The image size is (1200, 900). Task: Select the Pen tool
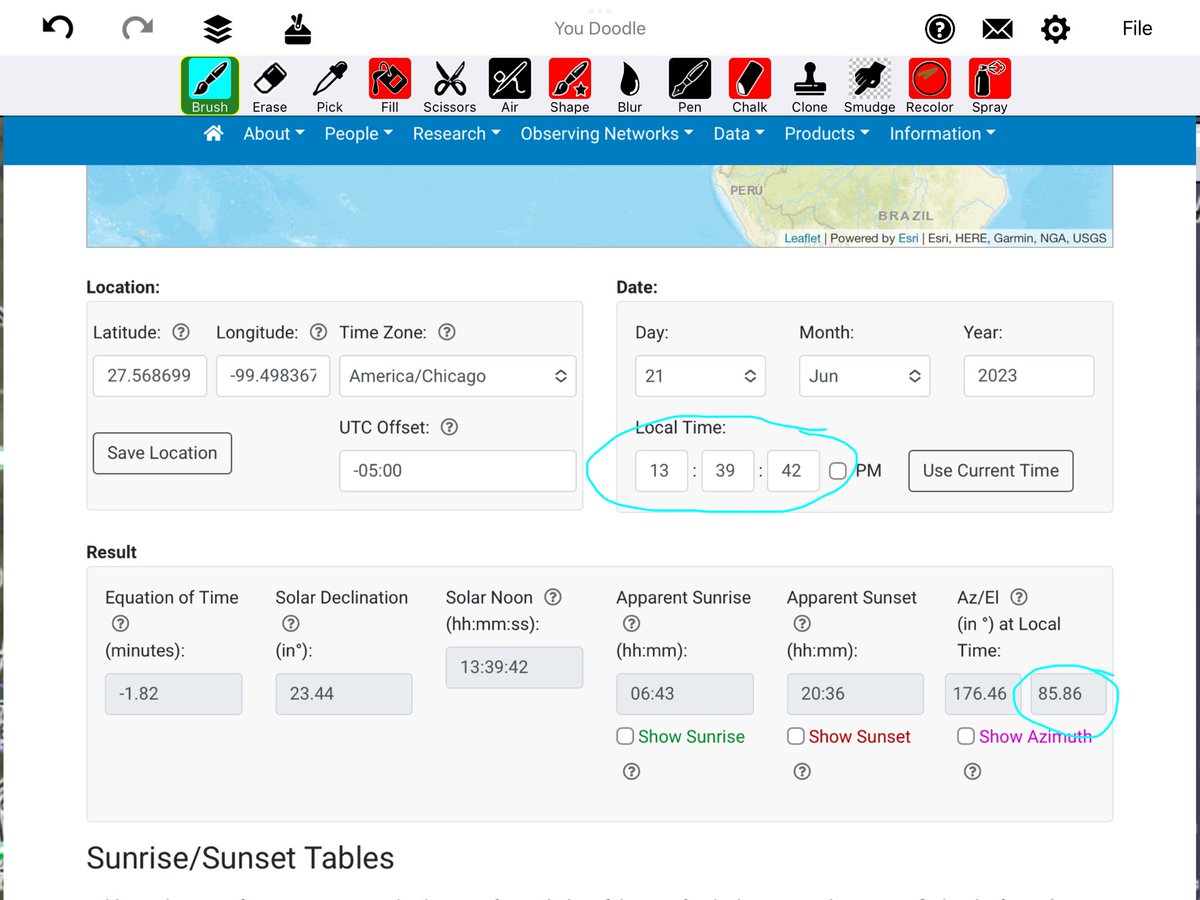[x=690, y=85]
